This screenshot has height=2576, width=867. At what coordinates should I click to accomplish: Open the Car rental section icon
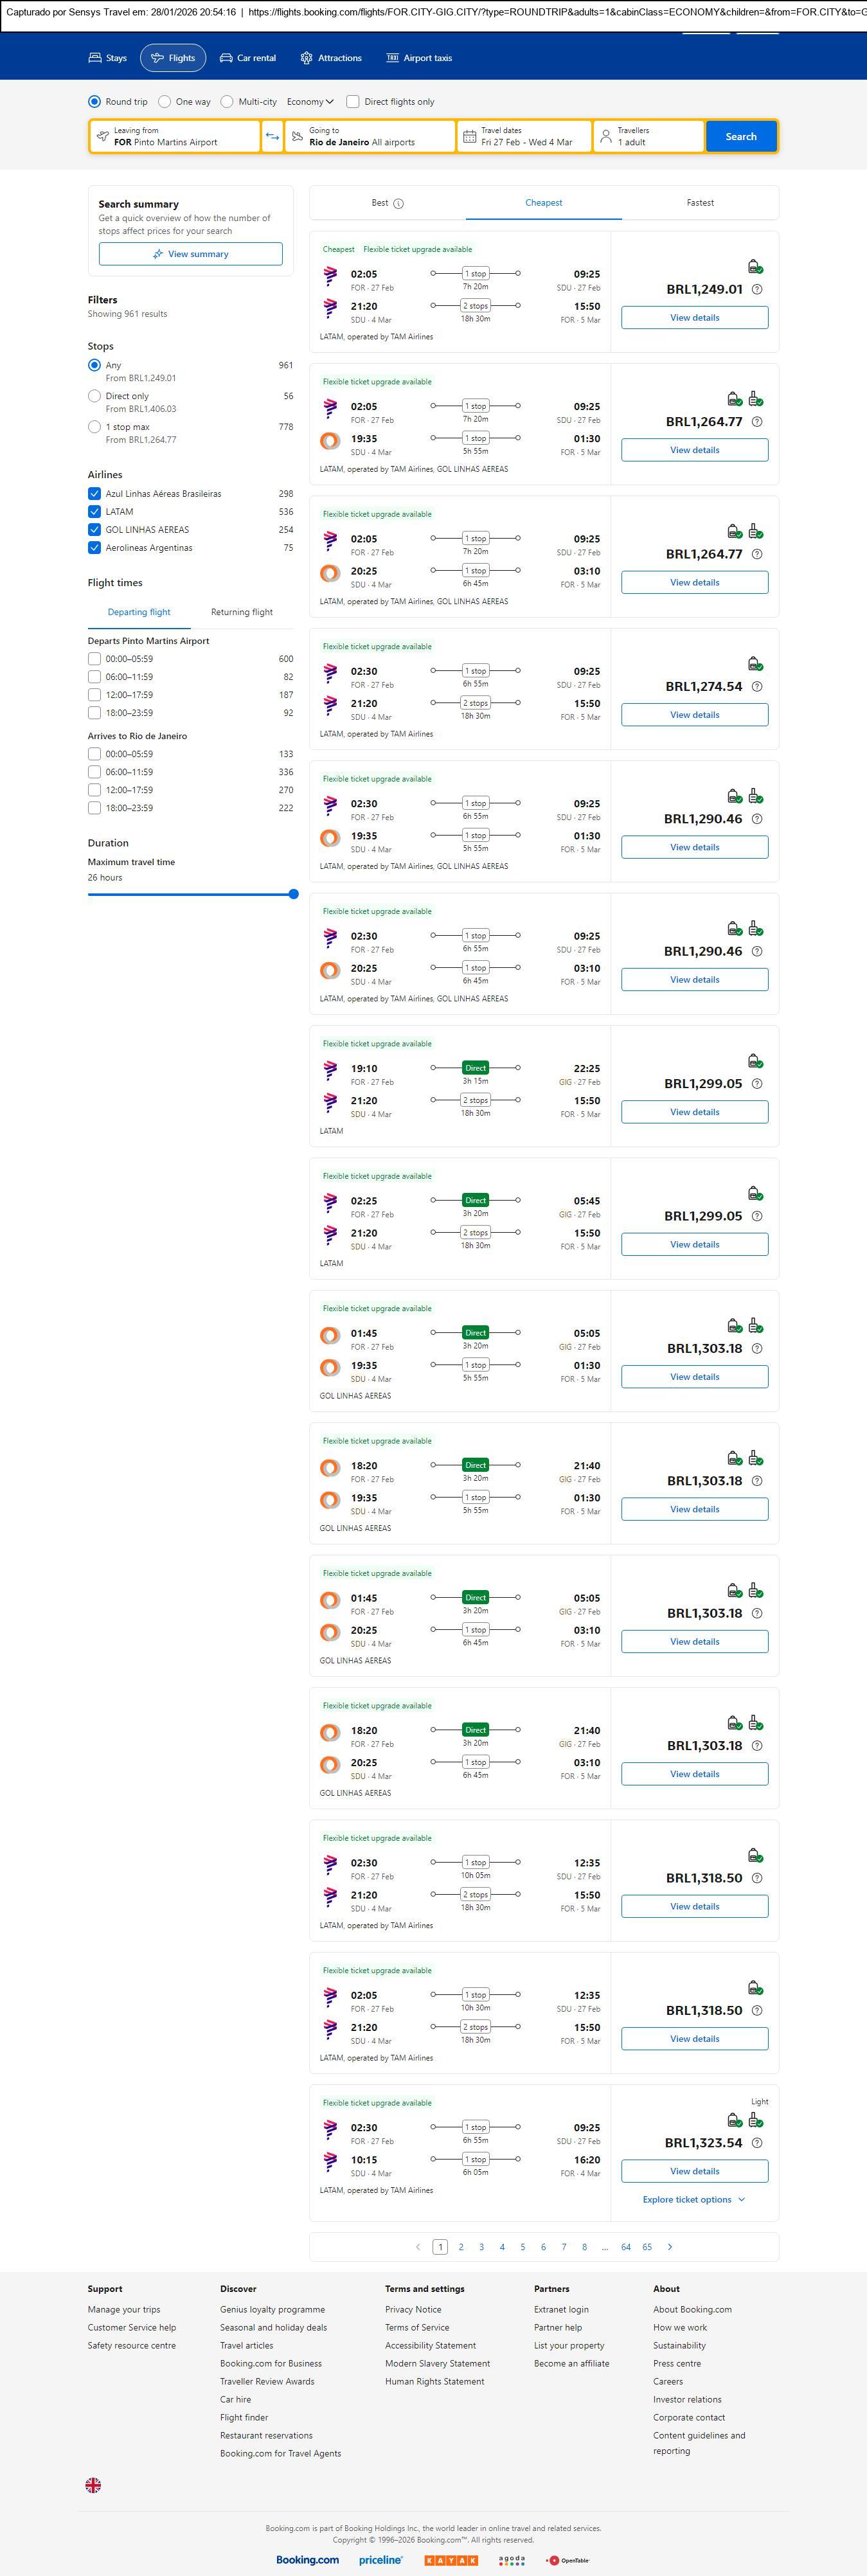[x=226, y=58]
